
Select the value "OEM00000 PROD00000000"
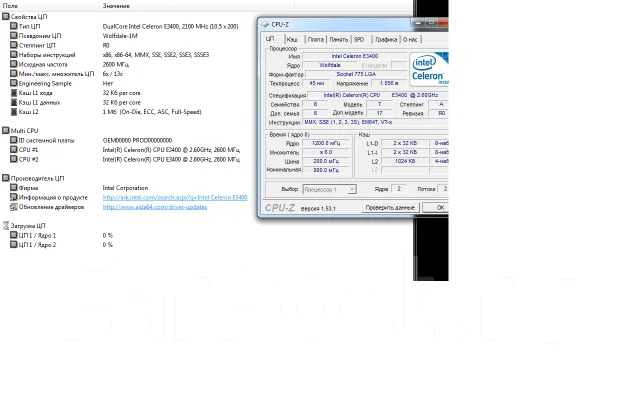137,140
